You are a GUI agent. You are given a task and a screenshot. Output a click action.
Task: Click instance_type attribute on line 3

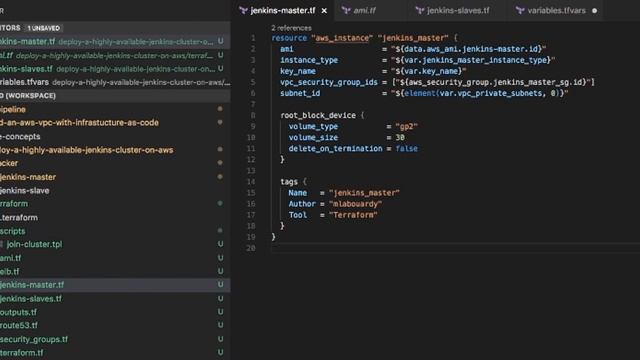click(309, 60)
